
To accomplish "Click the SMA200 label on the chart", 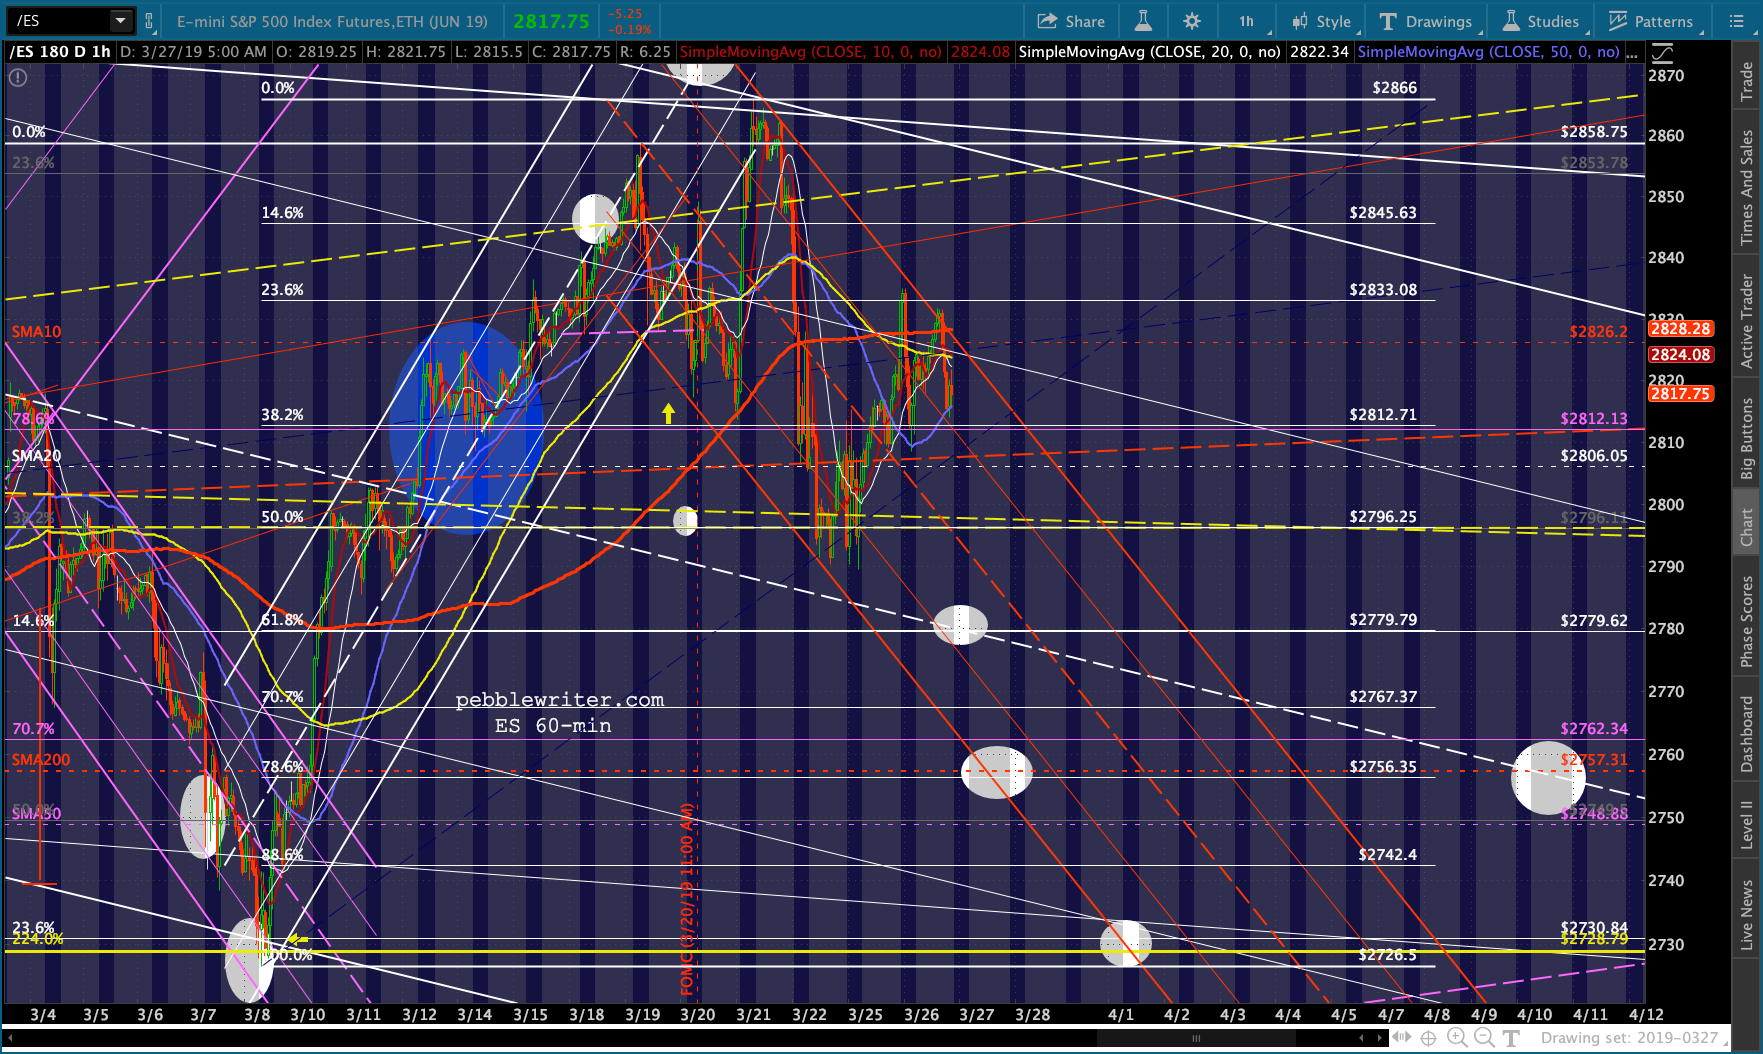I will 41,760.
